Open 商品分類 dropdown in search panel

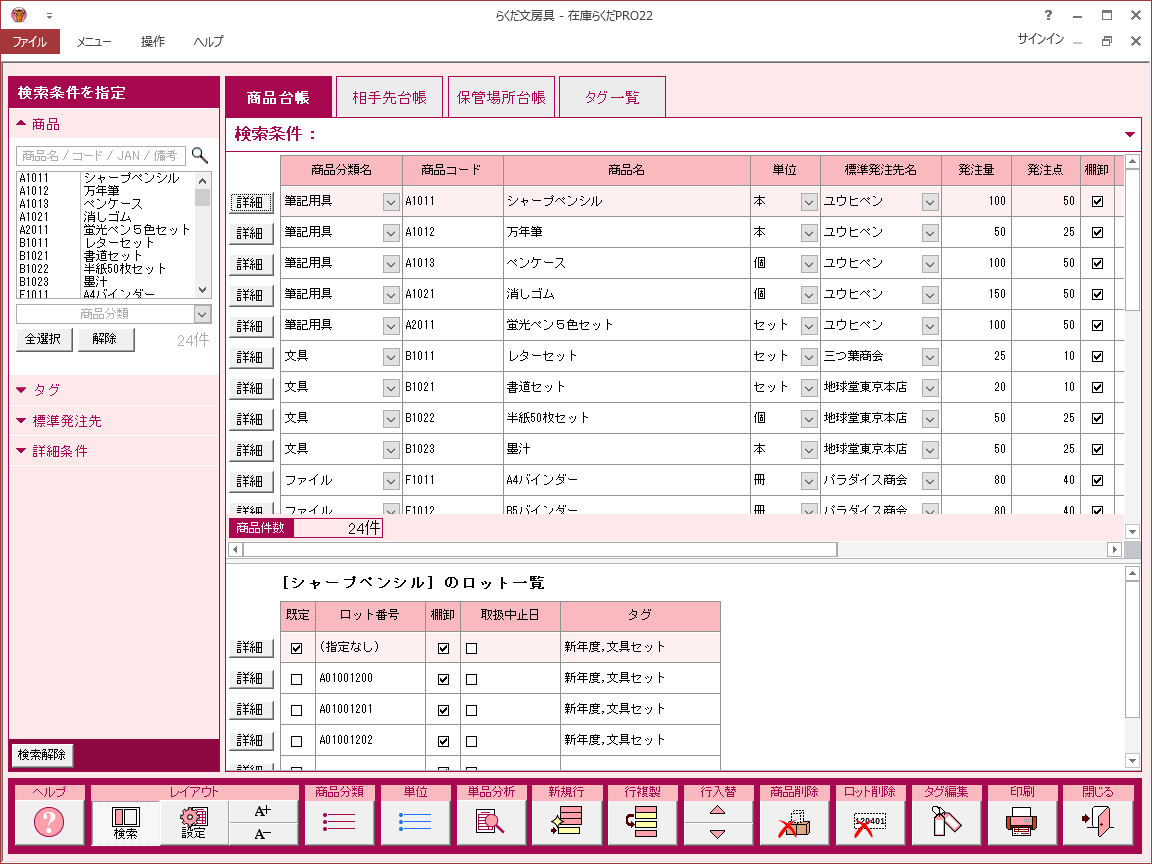click(202, 314)
